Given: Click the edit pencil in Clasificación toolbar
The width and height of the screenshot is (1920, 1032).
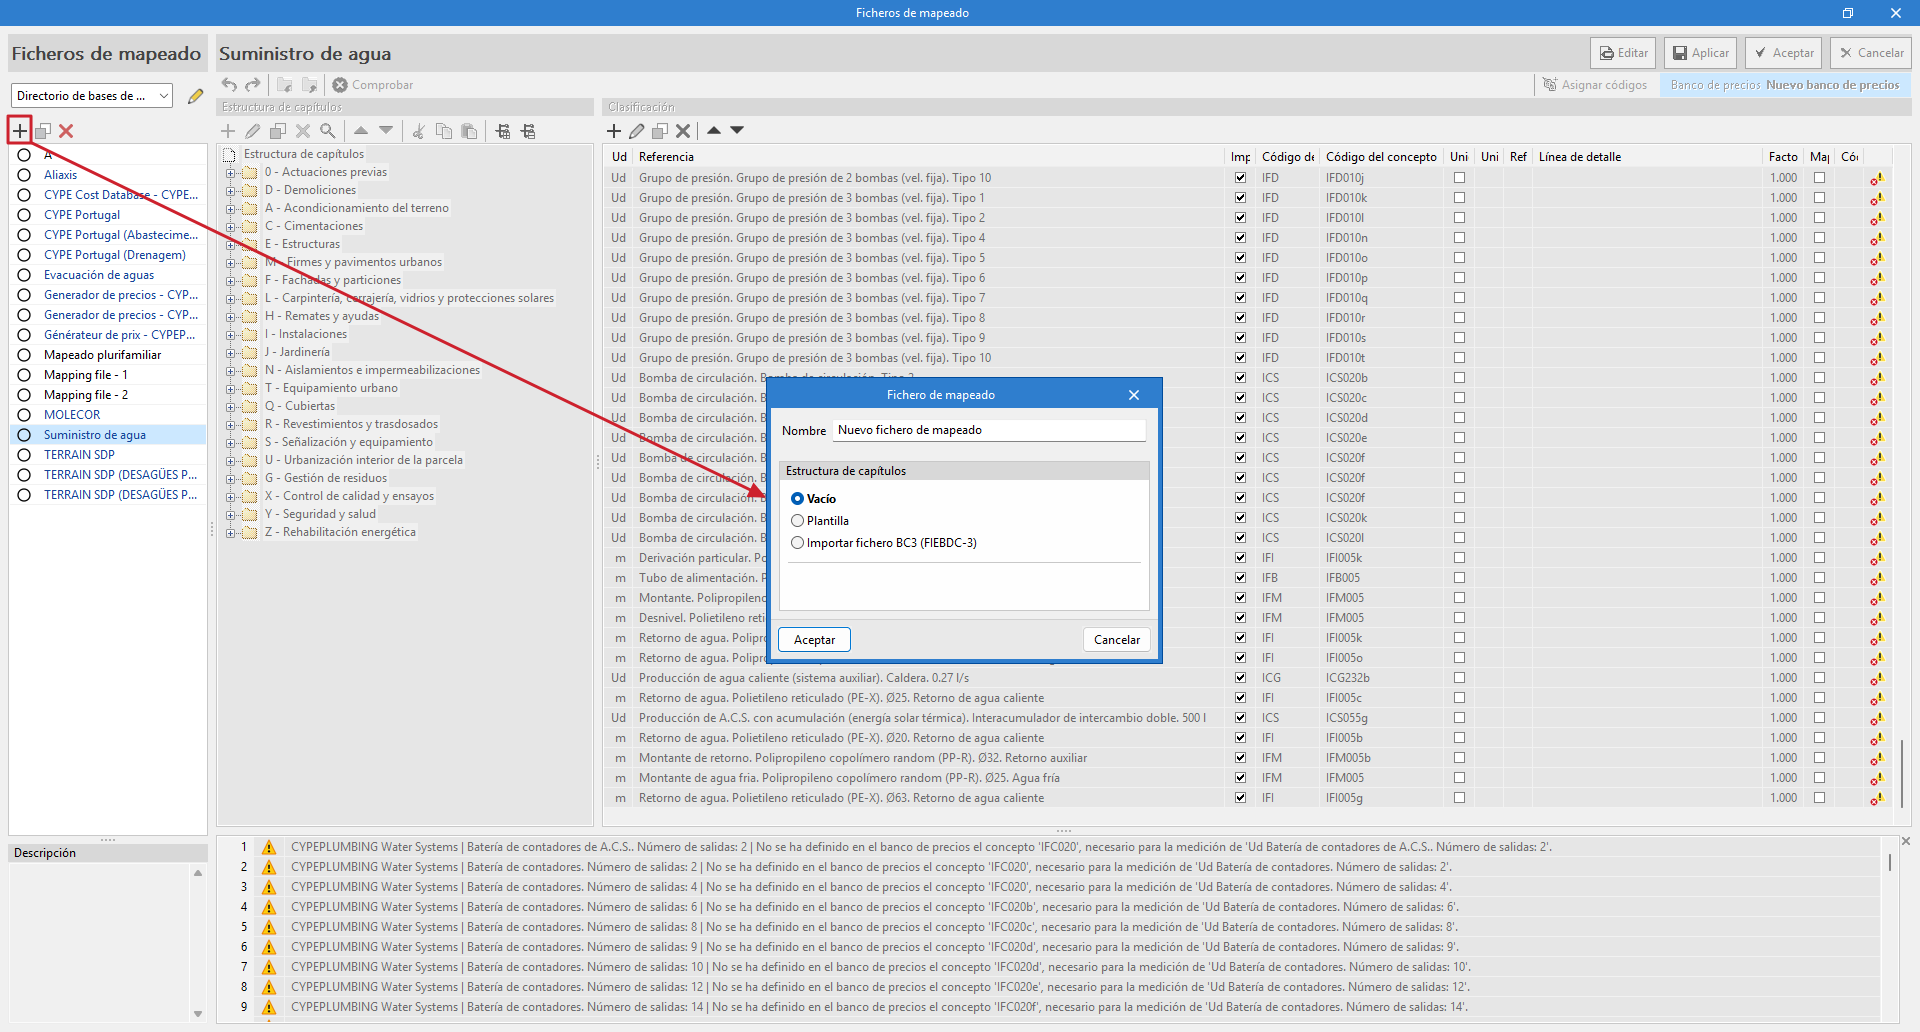Looking at the screenshot, I should point(637,131).
